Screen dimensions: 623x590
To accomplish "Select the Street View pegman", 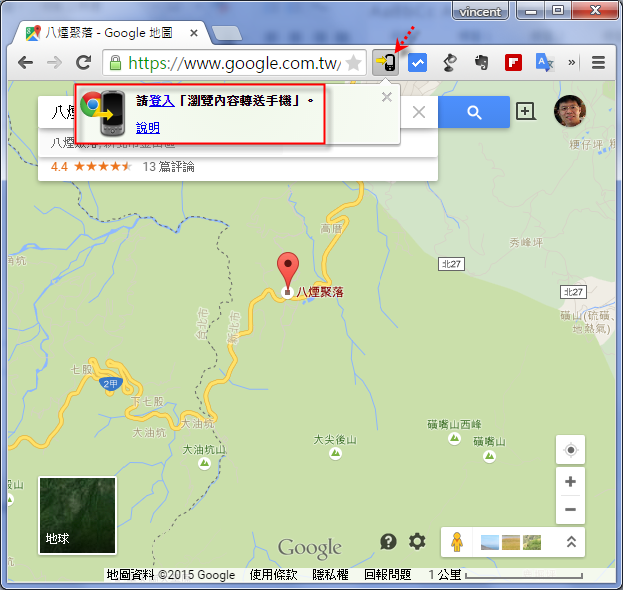I will coord(457,542).
